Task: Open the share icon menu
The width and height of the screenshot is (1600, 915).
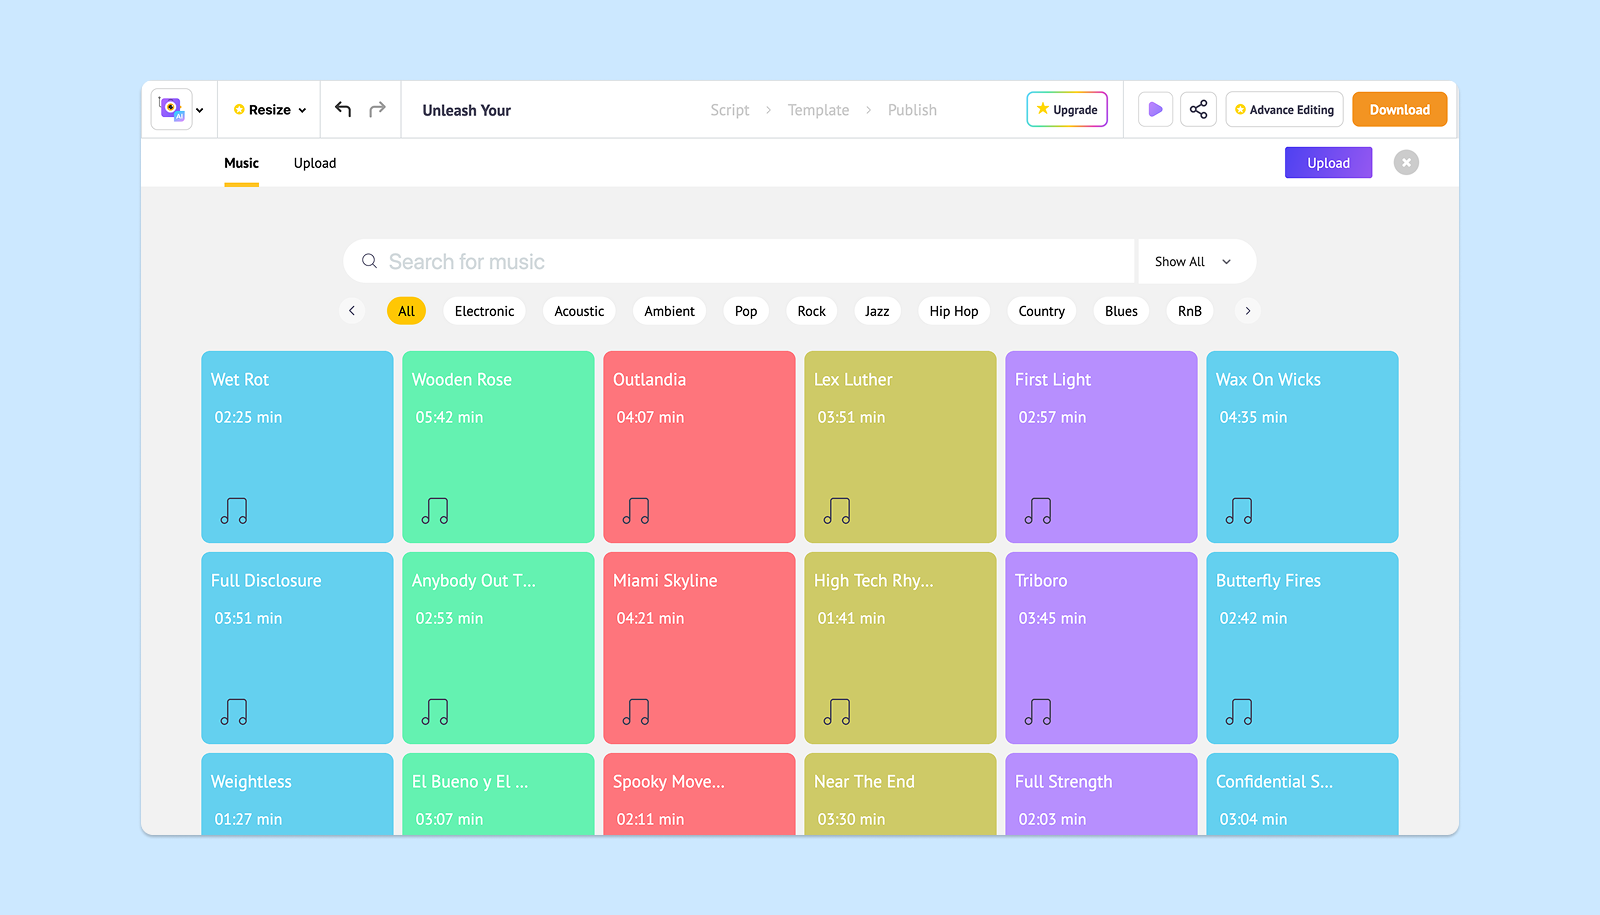Action: point(1198,109)
